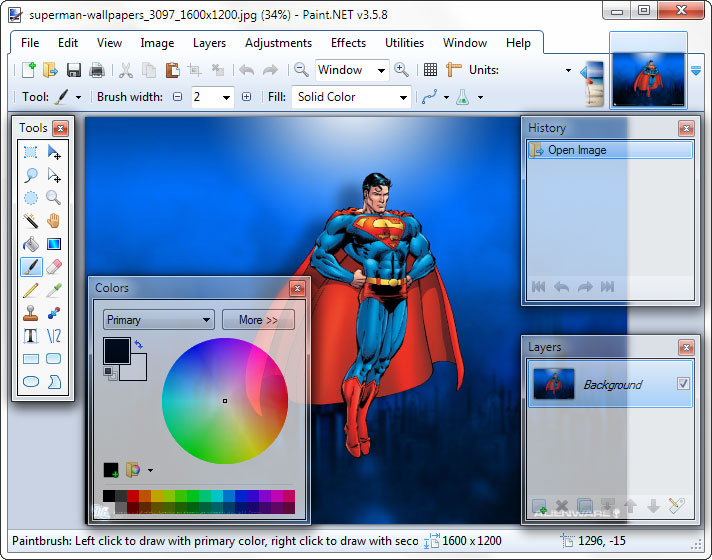Screen dimensions: 712x560
Task: Click the secondary color swatch
Action: coord(138,371)
